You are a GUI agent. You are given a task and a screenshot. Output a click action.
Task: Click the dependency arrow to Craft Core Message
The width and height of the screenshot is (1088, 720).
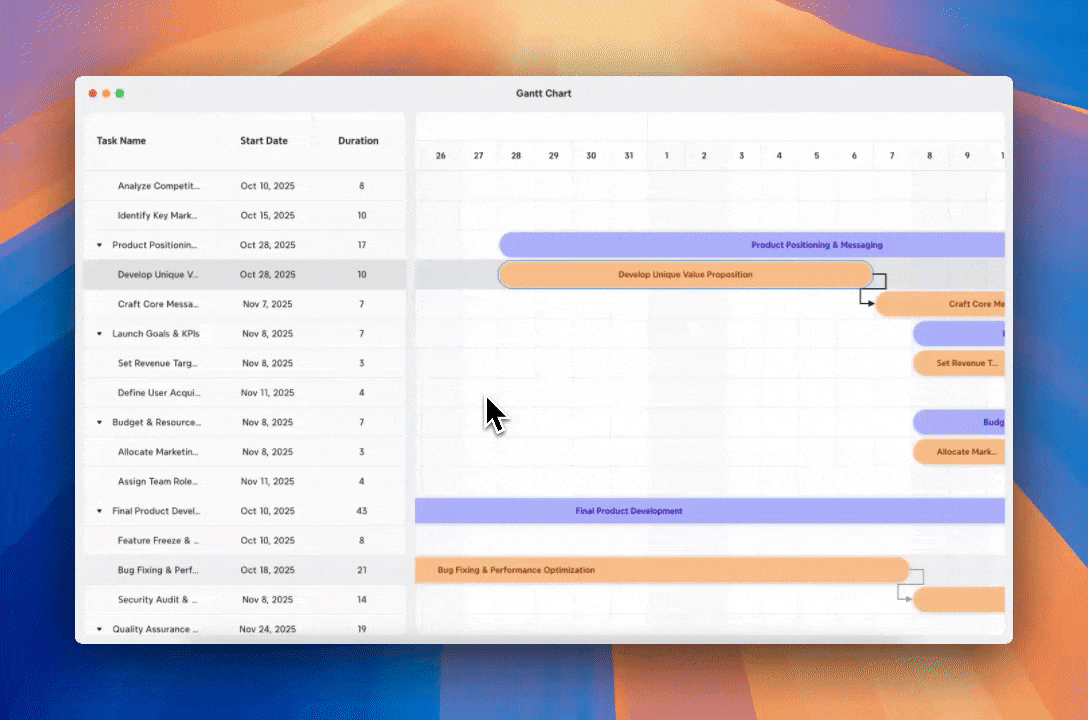(872, 291)
